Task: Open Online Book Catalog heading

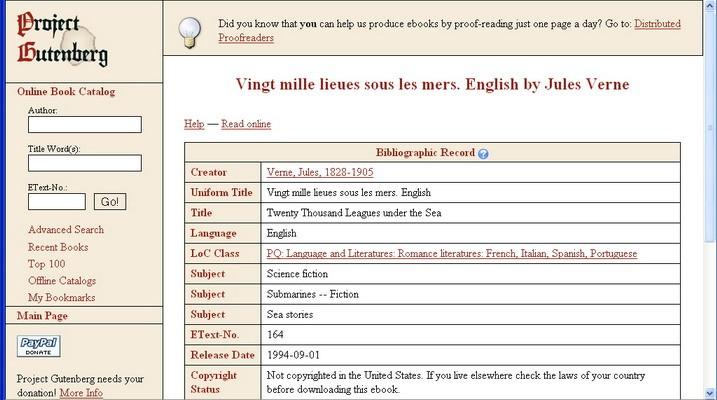Action: point(66,91)
